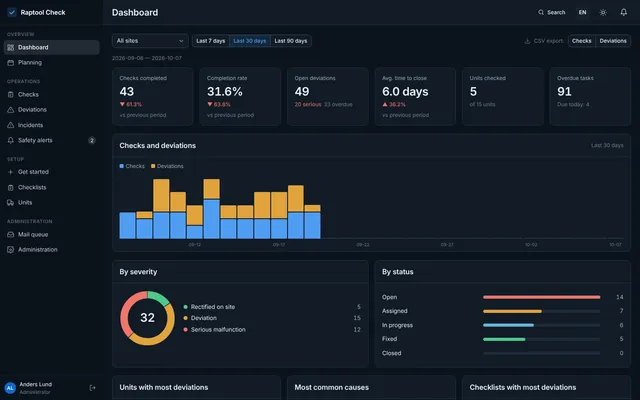Click the blue In progress status bar
Screen dimensions: 640x400
coord(508,325)
